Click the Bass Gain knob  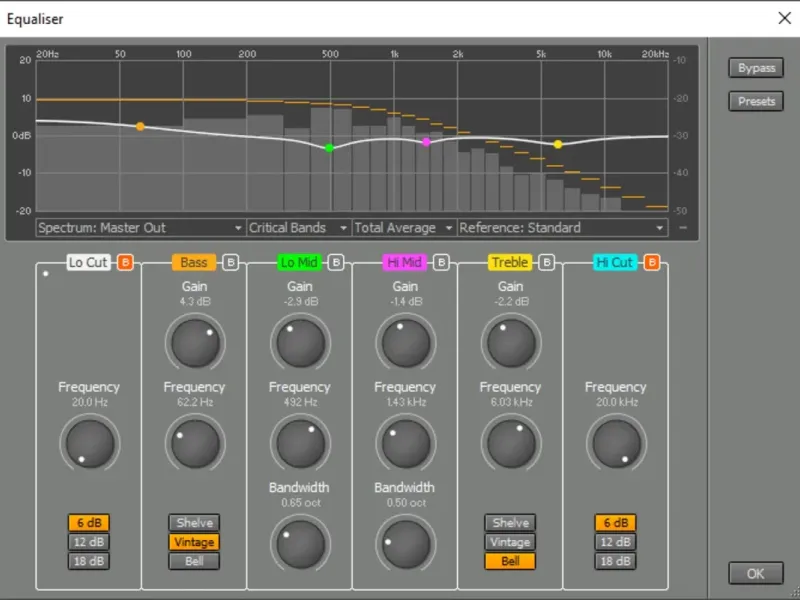[194, 343]
